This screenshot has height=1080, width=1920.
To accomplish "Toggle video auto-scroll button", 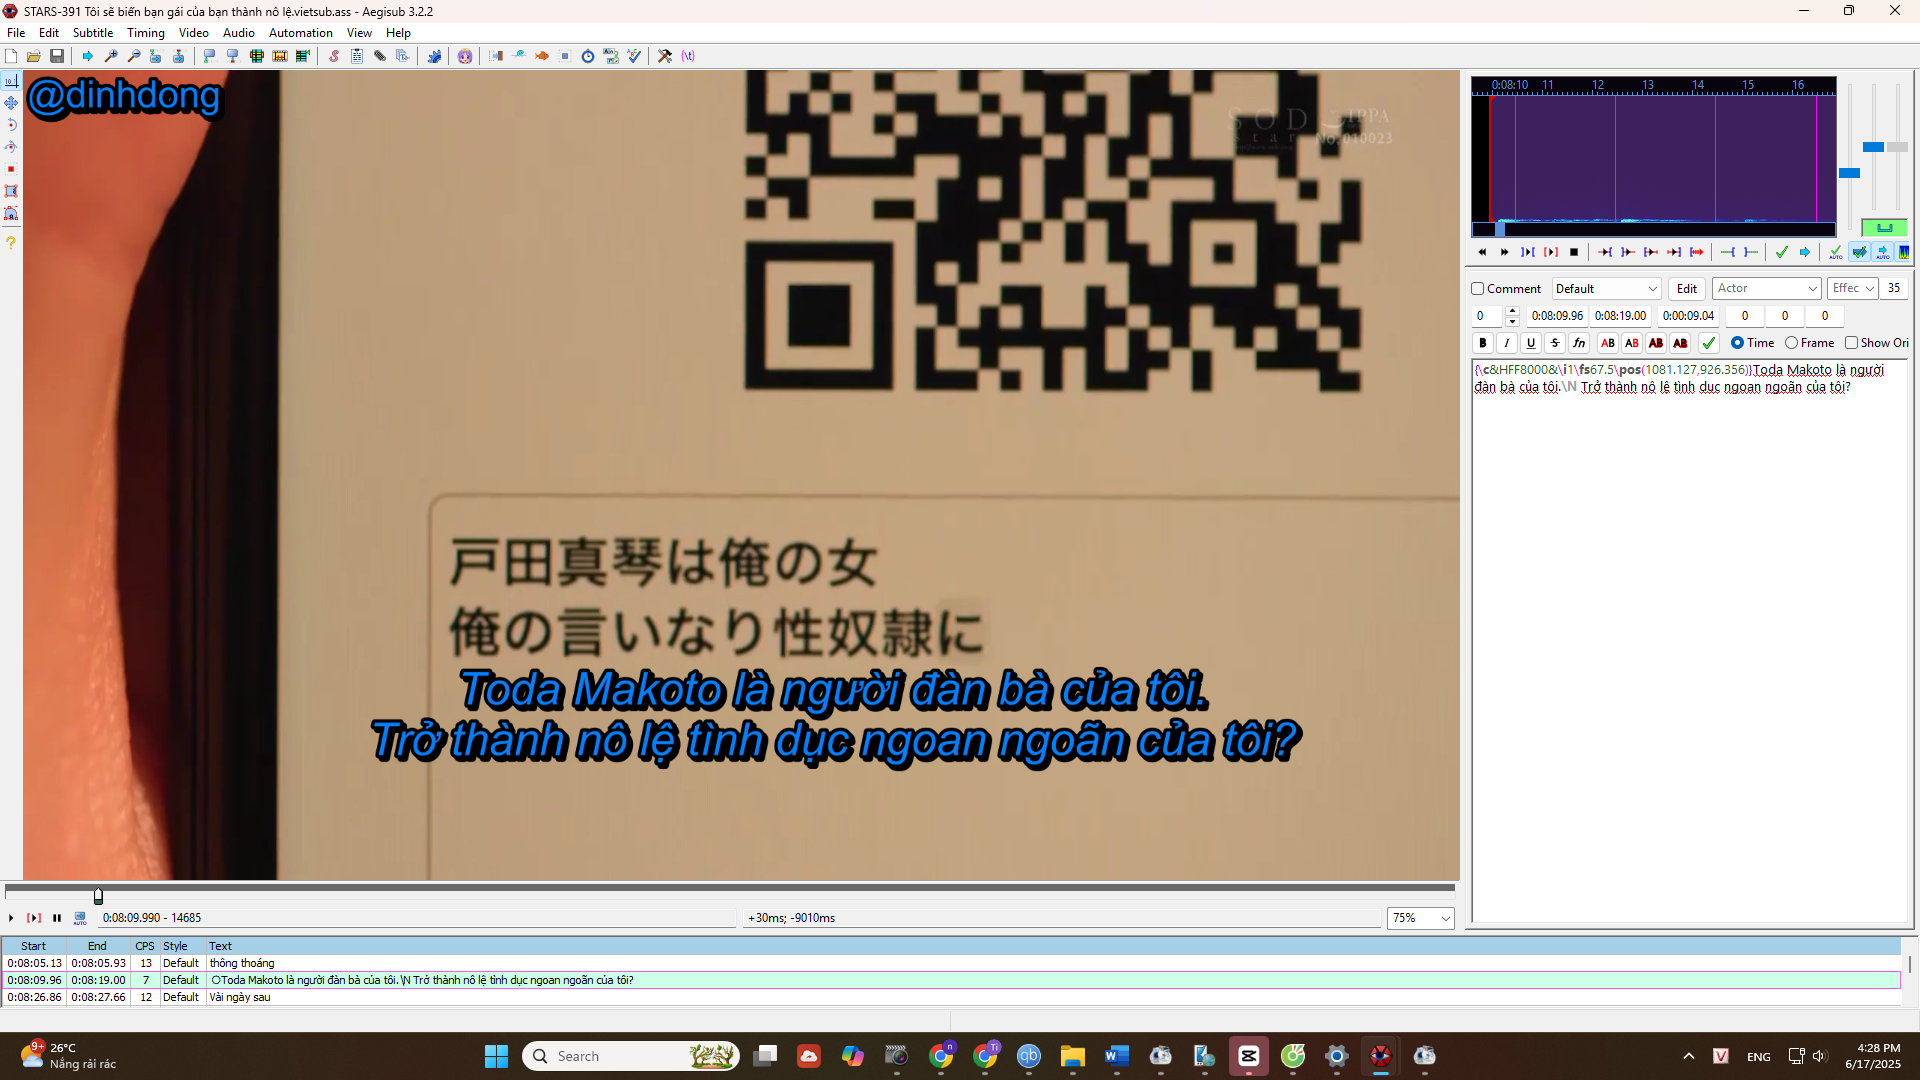I will point(80,918).
